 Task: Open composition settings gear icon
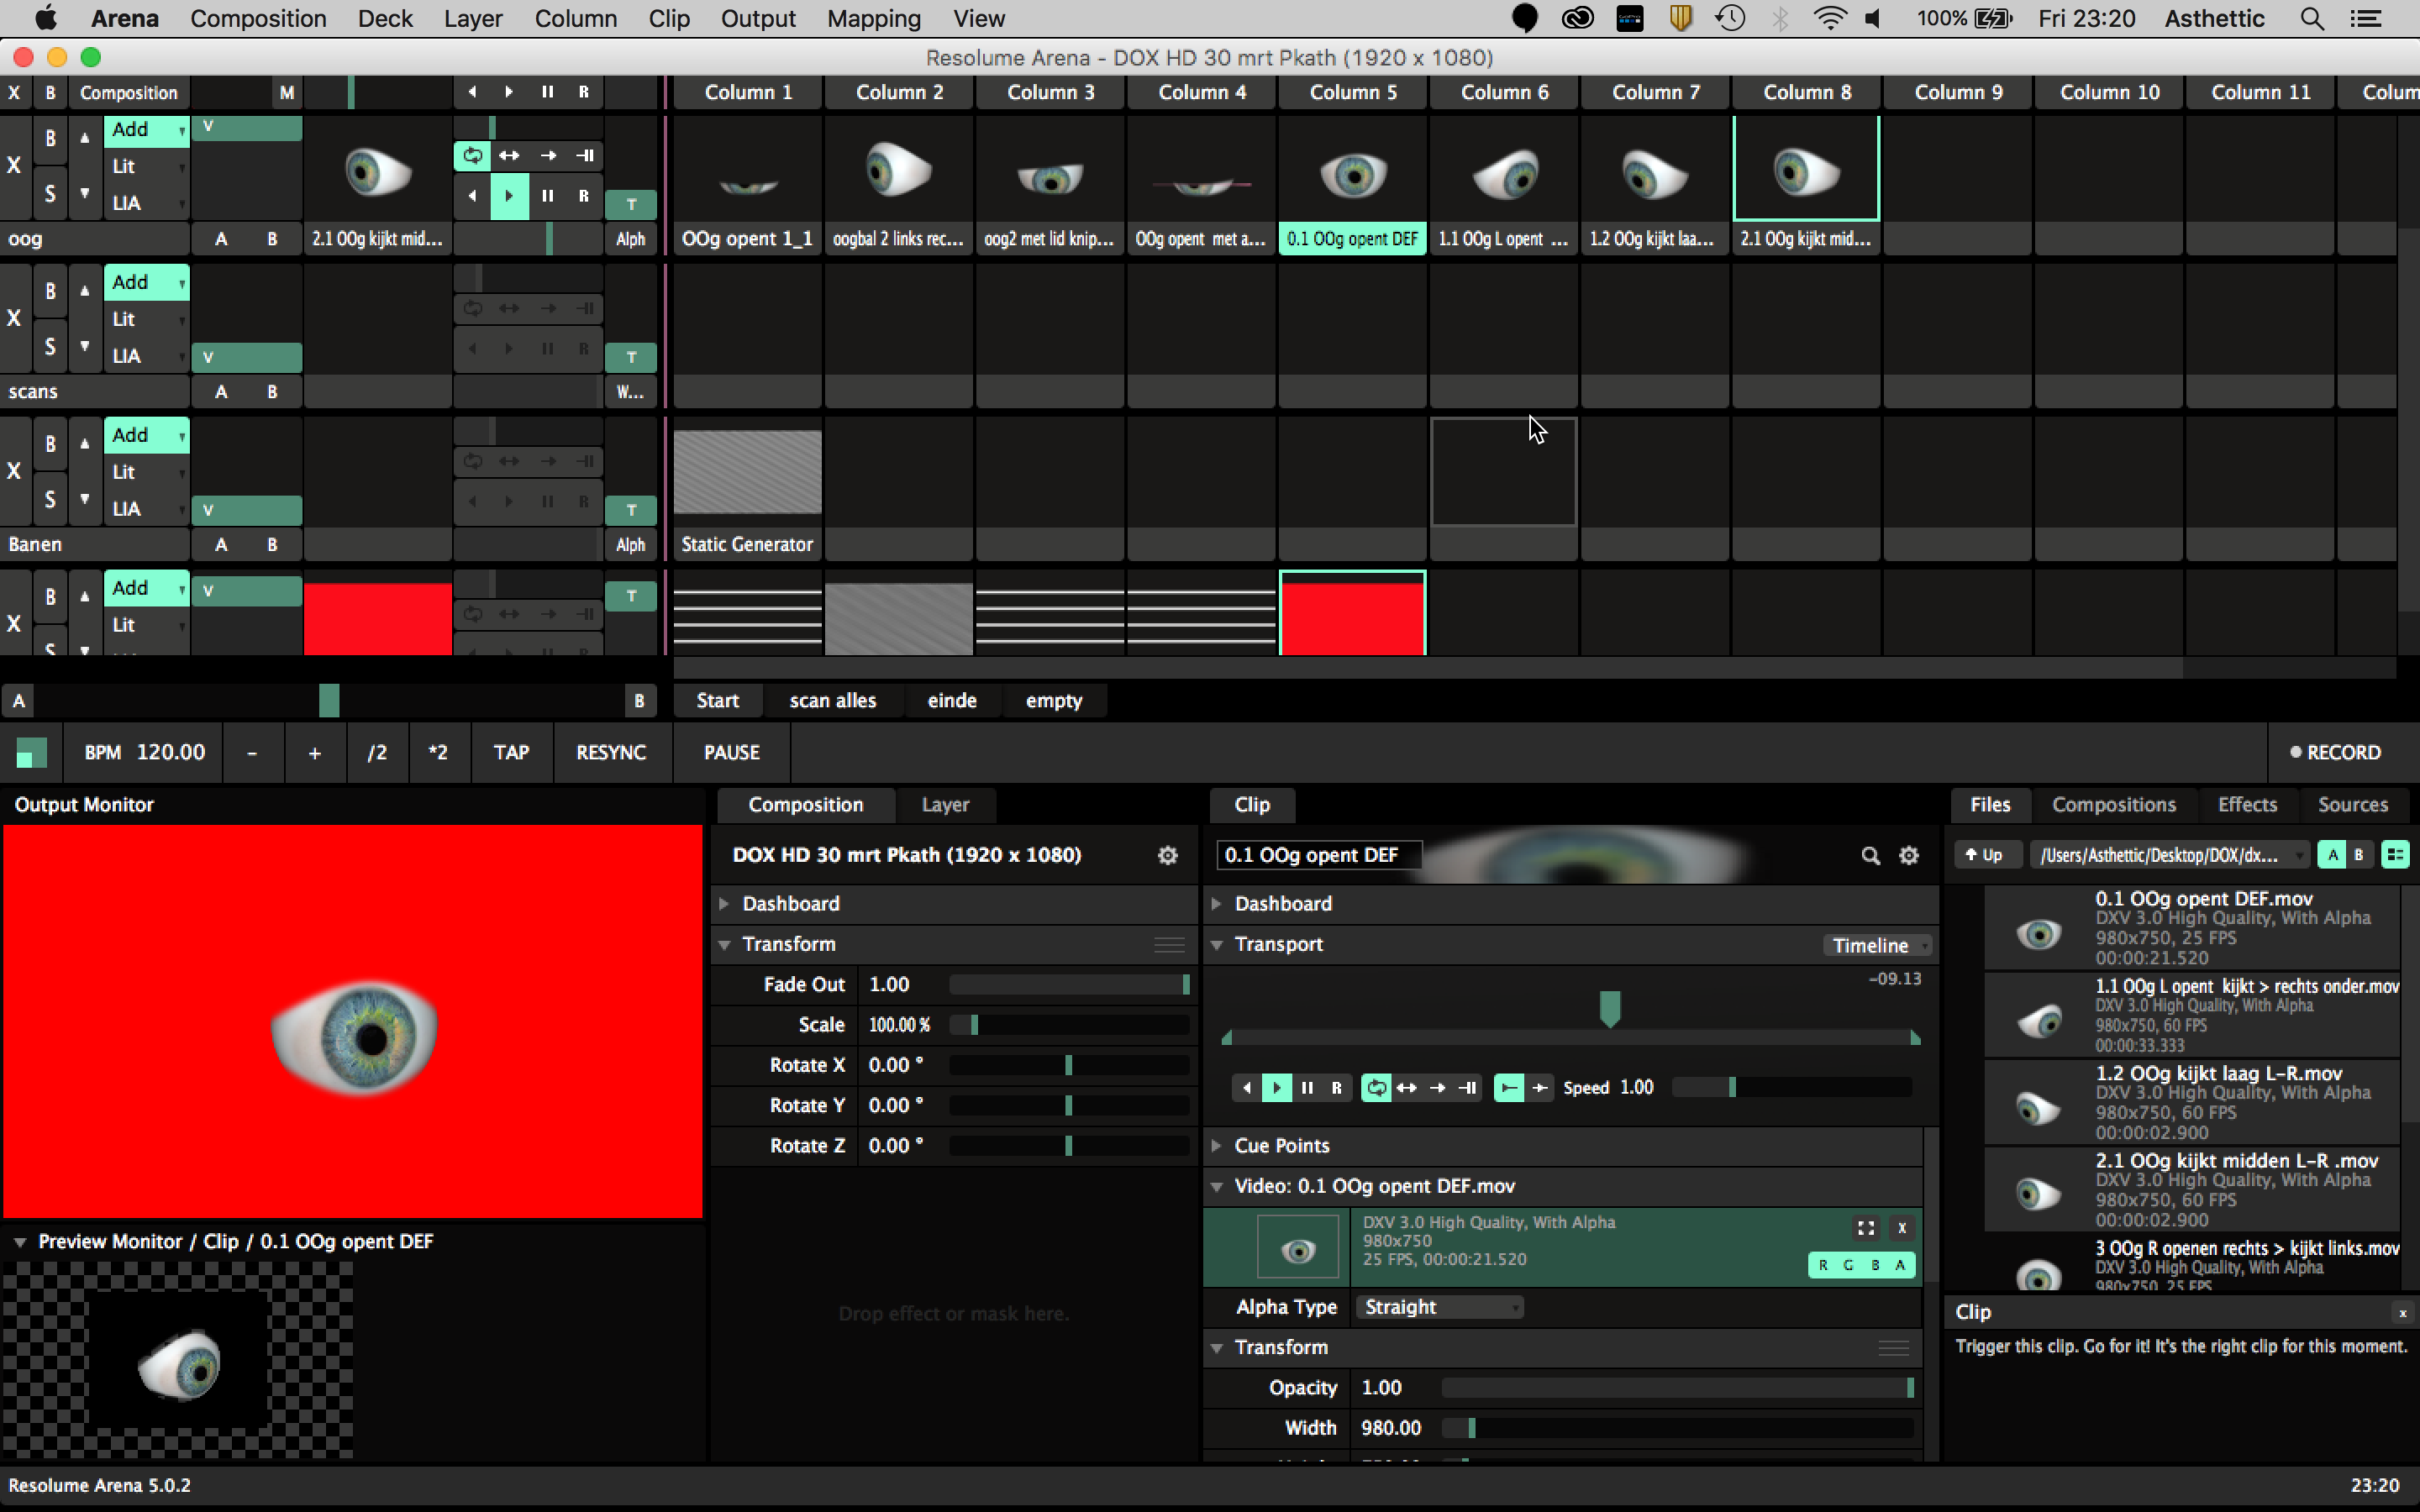(x=1167, y=855)
